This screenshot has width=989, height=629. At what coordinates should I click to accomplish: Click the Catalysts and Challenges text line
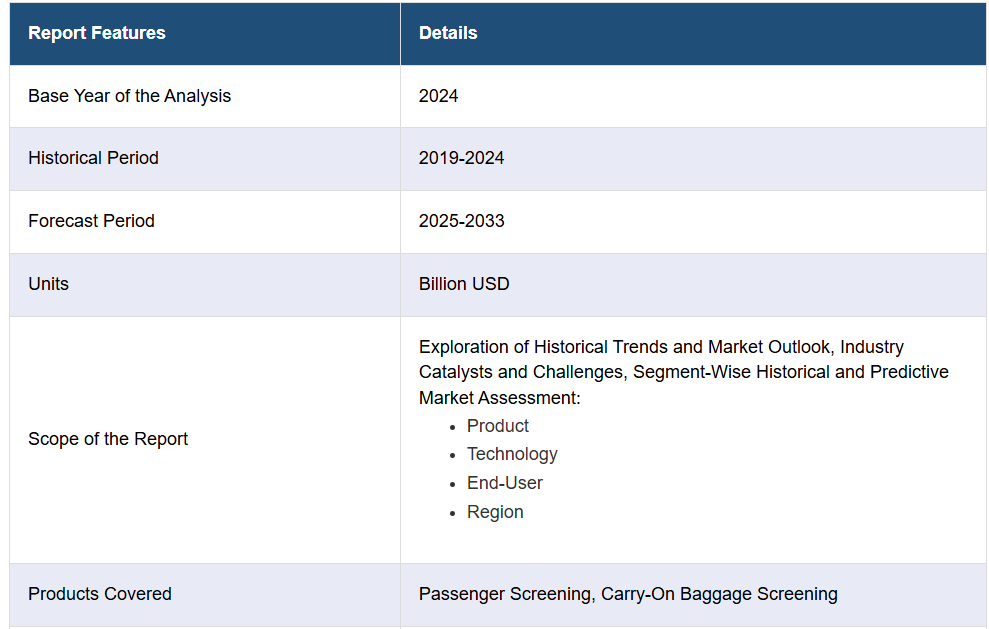pyautogui.click(x=684, y=372)
